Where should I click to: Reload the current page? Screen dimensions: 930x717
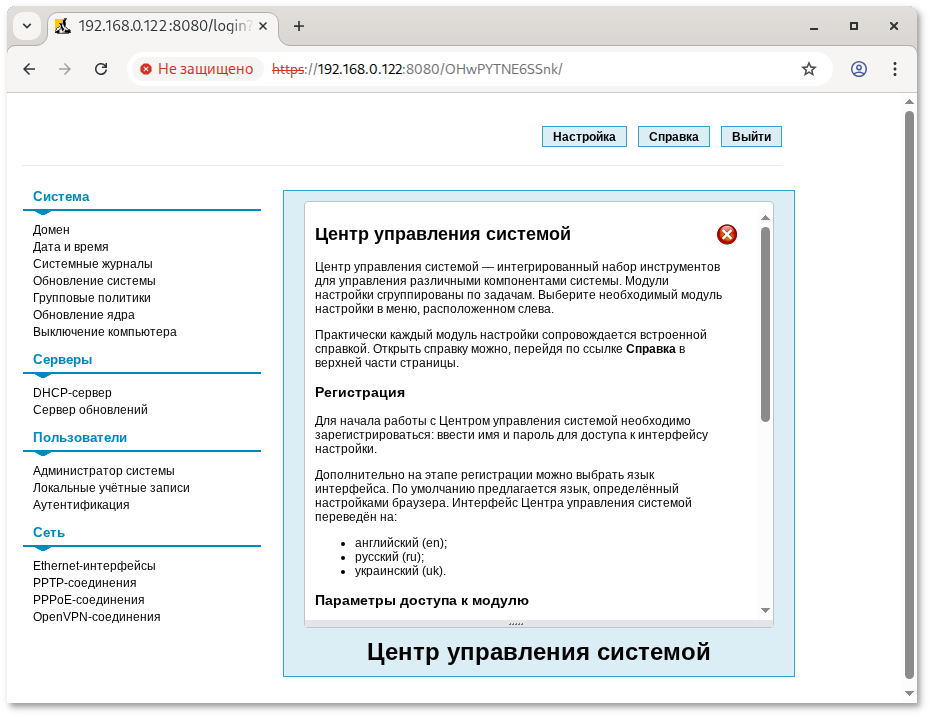pyautogui.click(x=100, y=69)
